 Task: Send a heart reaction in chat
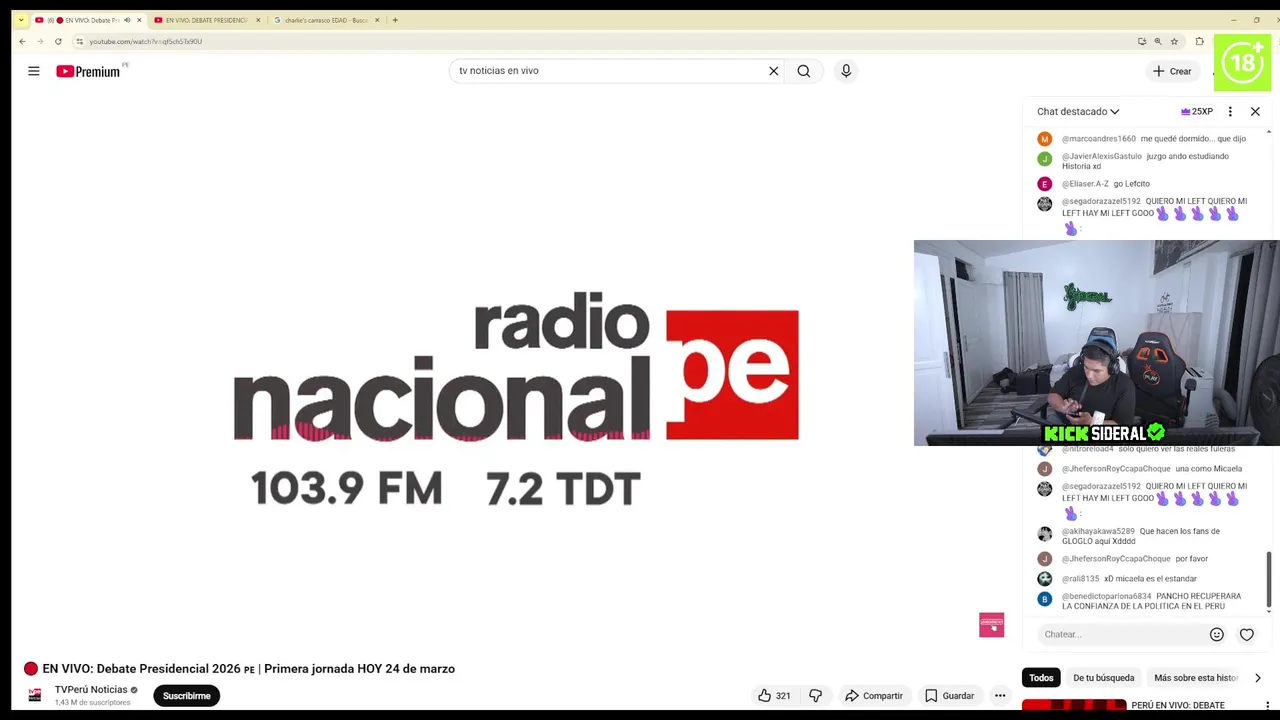(x=1247, y=634)
